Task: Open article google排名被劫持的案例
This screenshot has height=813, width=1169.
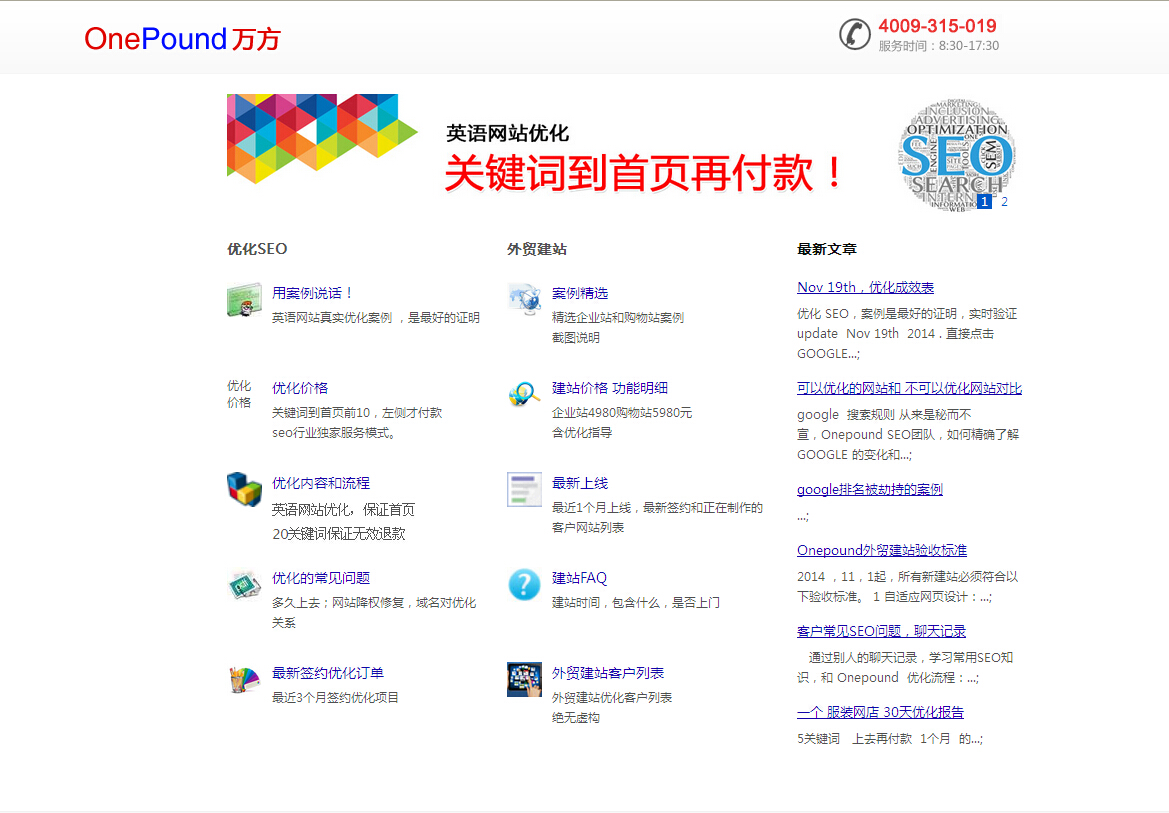Action: [x=870, y=489]
